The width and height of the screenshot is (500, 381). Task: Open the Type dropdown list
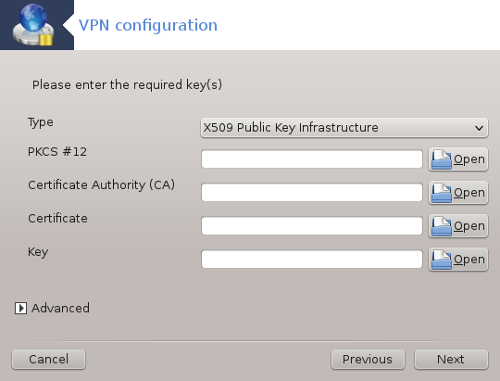tap(344, 128)
